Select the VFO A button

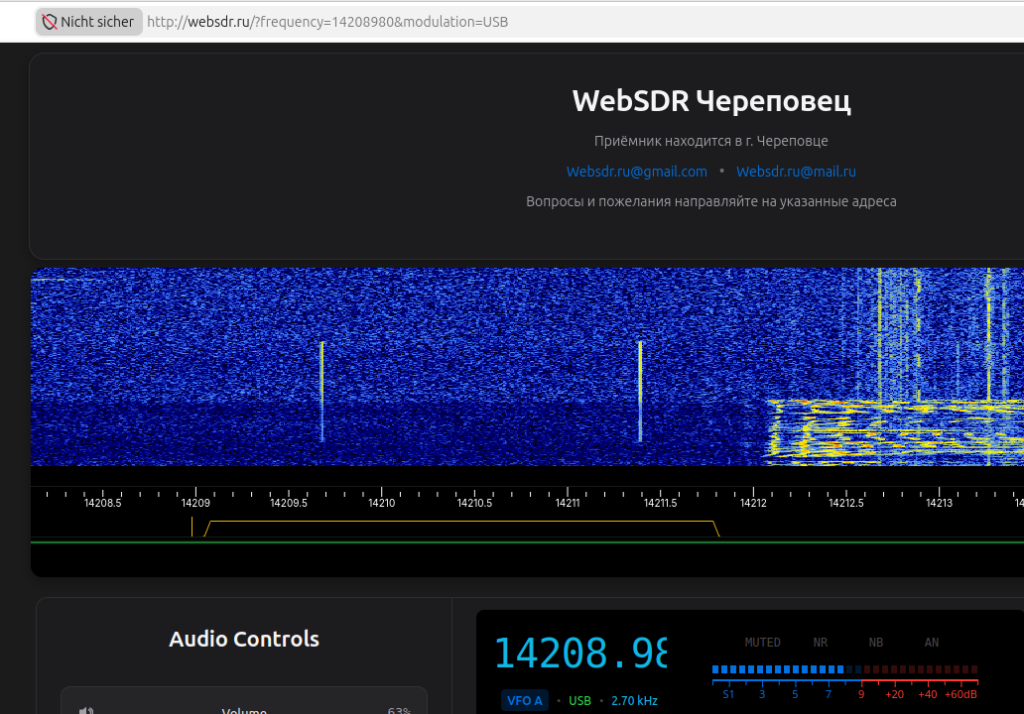pos(524,700)
